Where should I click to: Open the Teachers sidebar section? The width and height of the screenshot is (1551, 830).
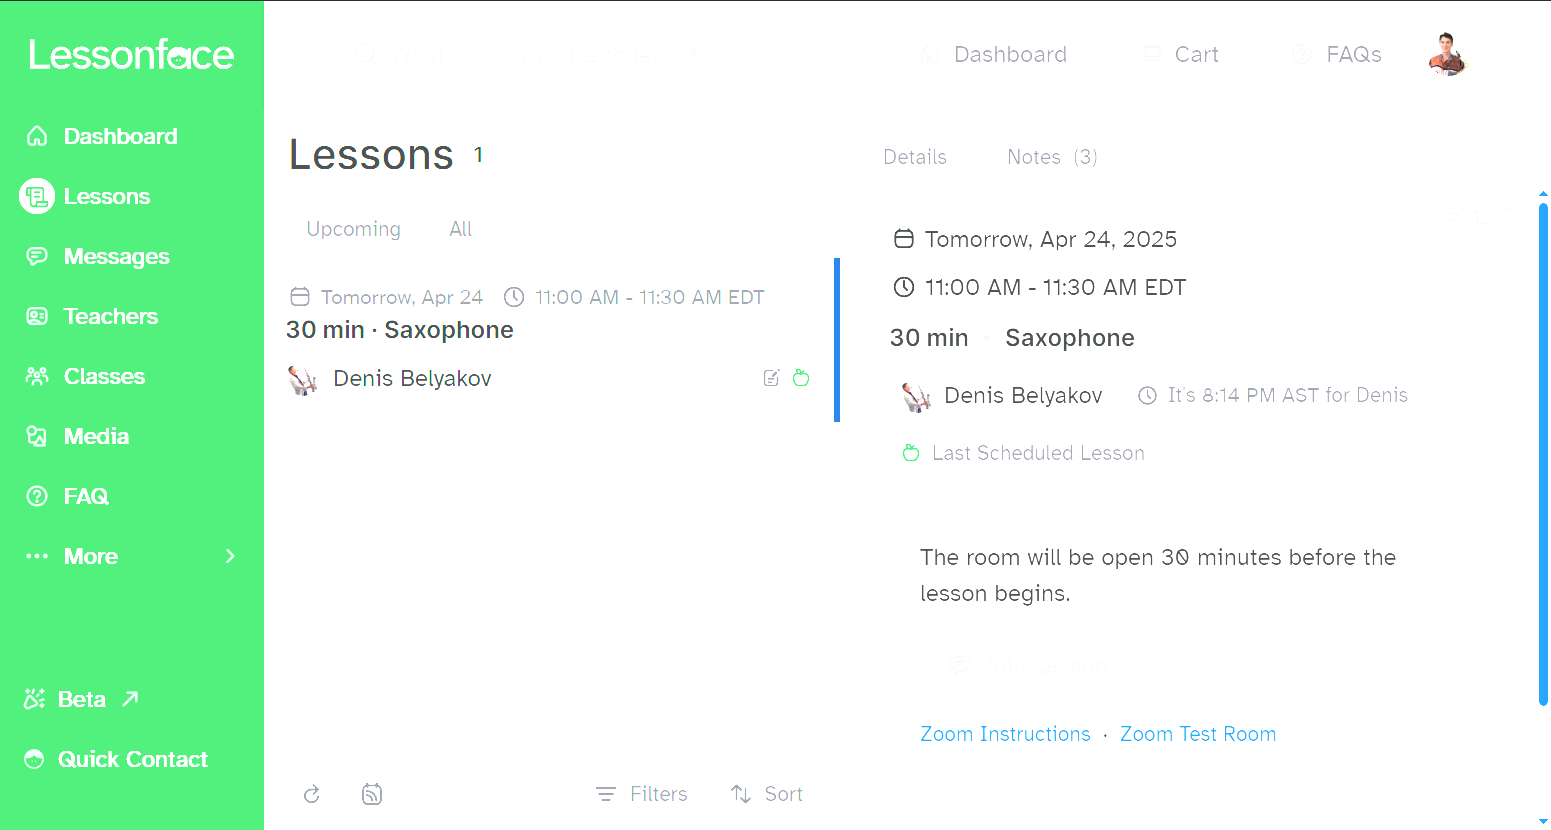pyautogui.click(x=110, y=317)
